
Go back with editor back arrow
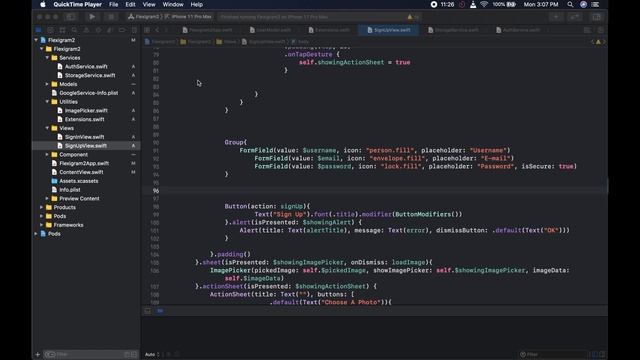point(157,30)
